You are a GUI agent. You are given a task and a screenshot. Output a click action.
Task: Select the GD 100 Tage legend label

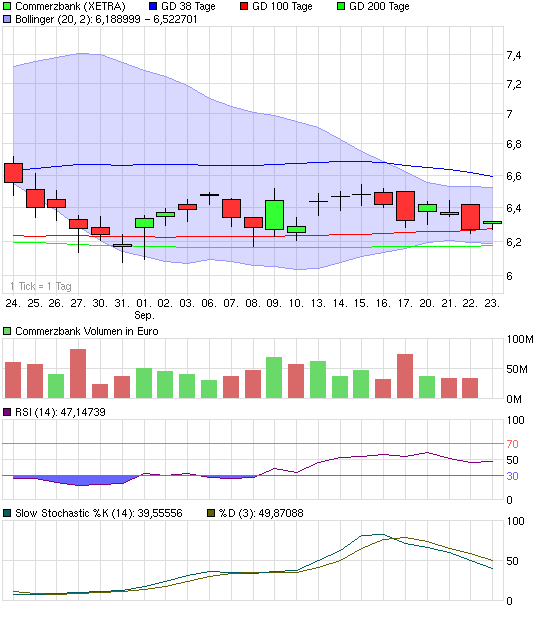click(x=282, y=6)
